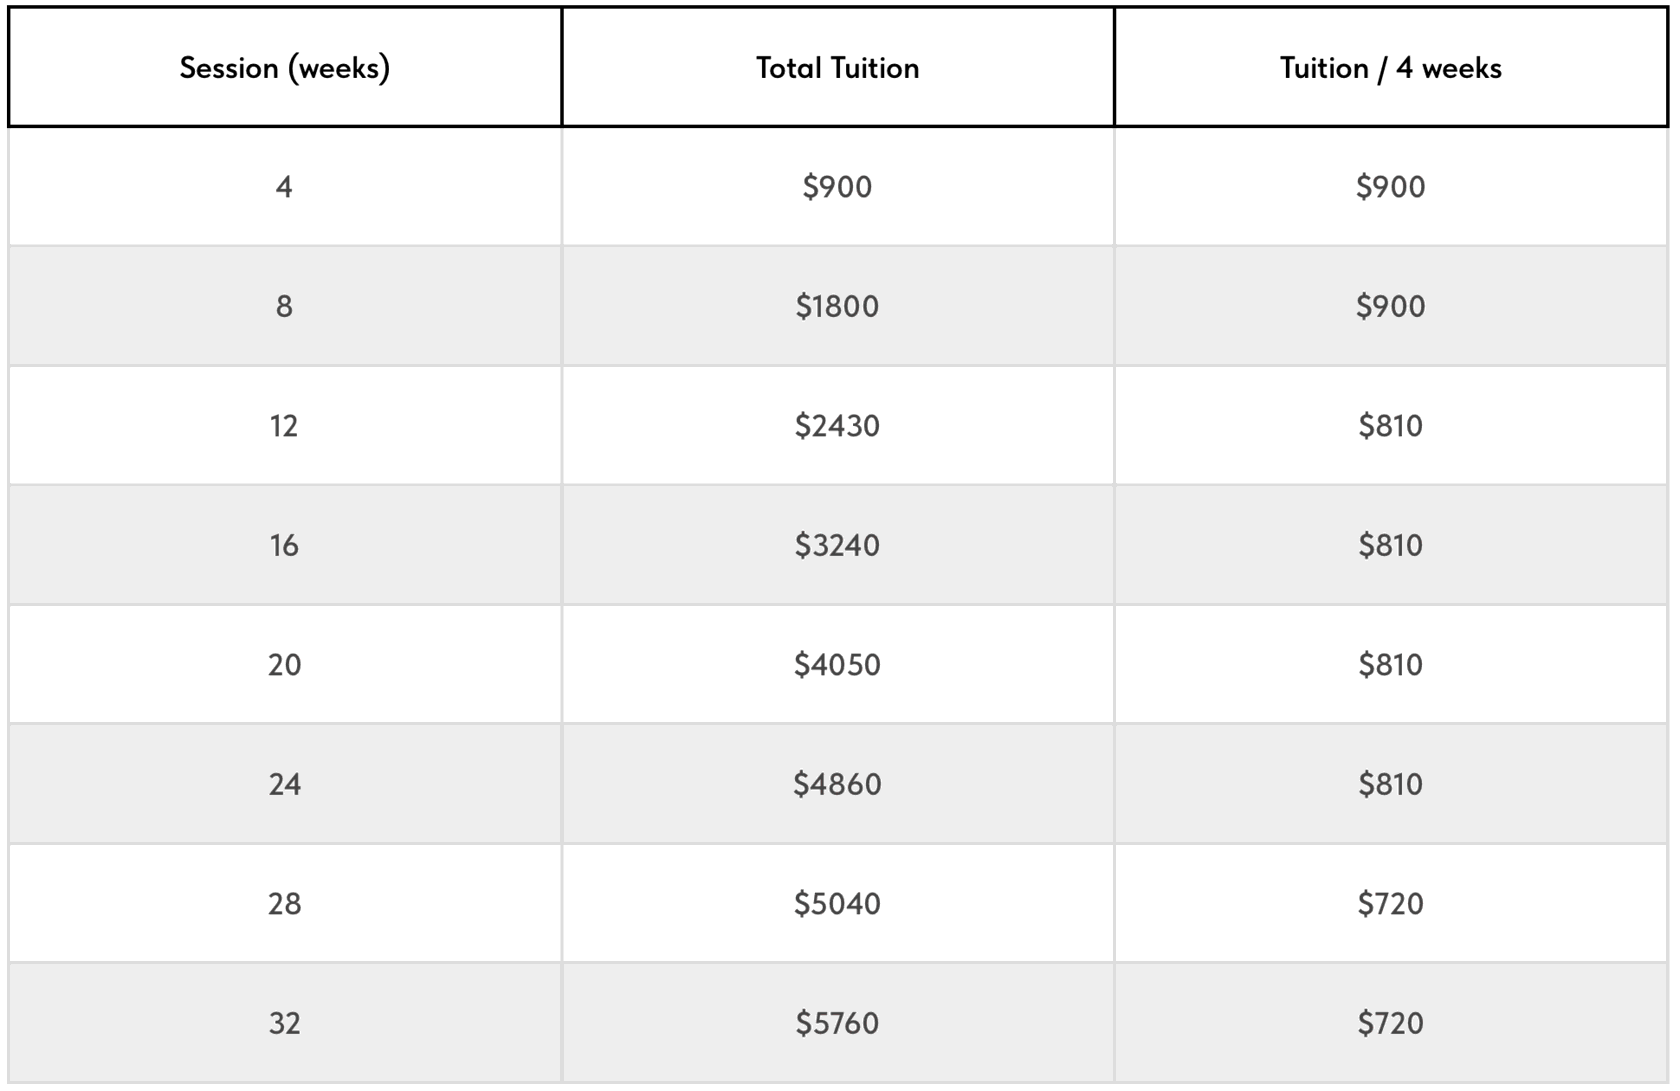
Task: Select the 12 weeks session cell
Action: point(285,426)
